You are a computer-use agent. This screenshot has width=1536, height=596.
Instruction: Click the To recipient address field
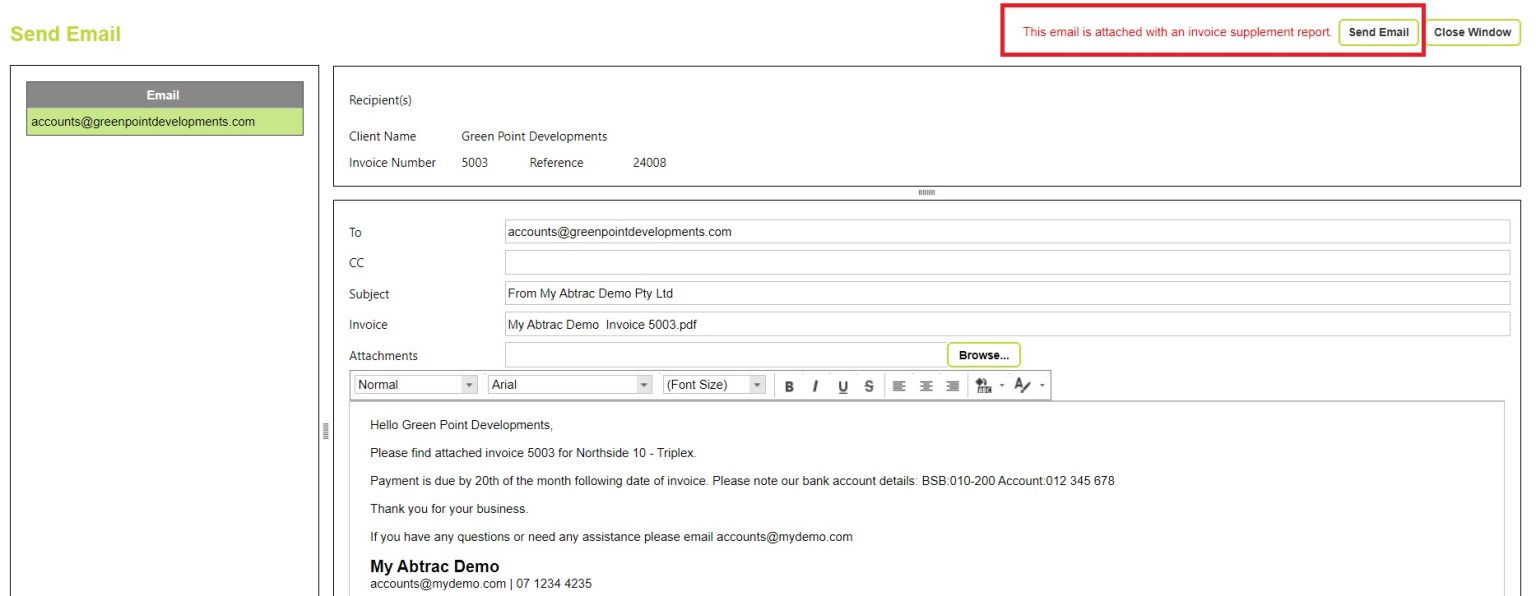tap(1006, 232)
